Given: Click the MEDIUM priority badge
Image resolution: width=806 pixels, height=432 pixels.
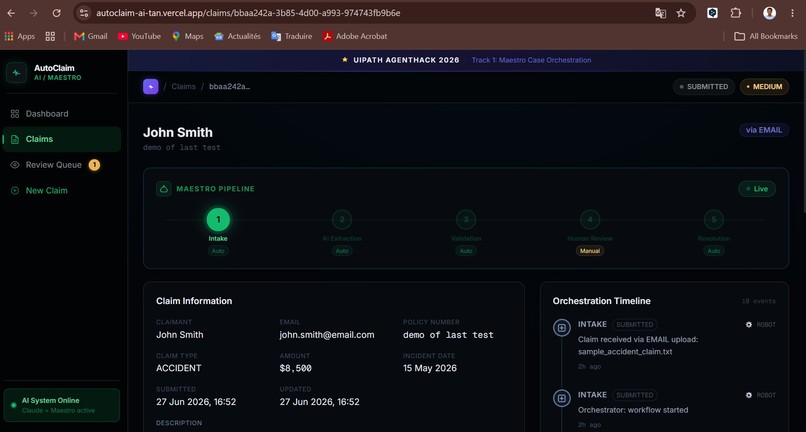Looking at the screenshot, I should pyautogui.click(x=764, y=86).
